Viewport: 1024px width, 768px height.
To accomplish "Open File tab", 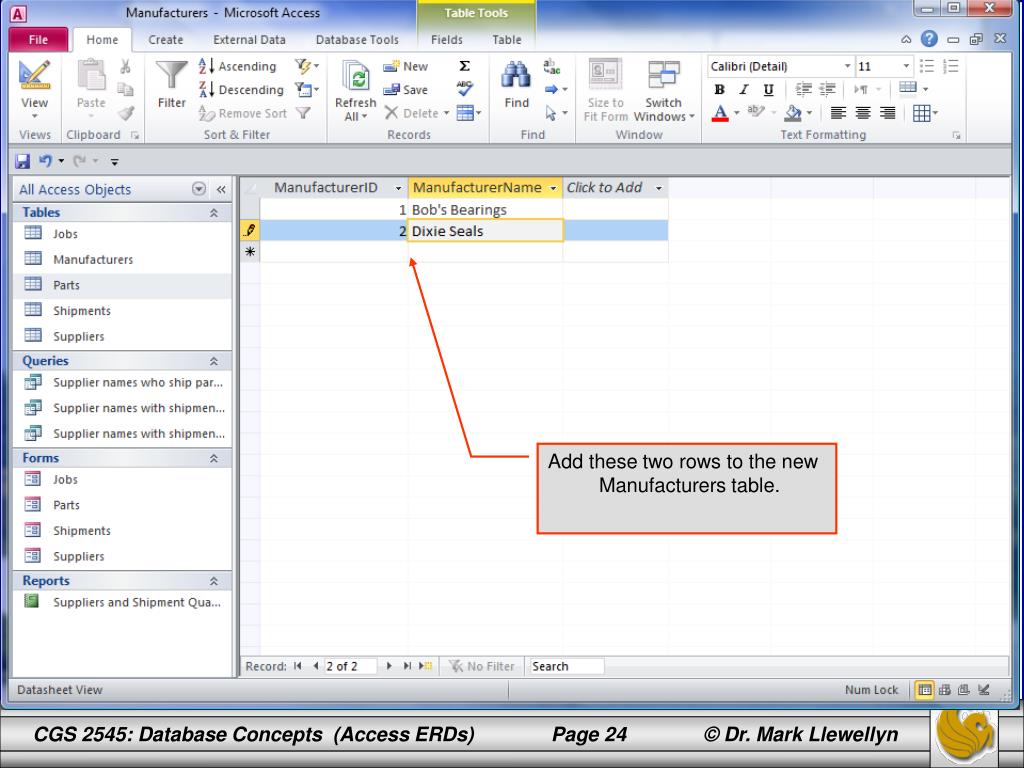I will (38, 39).
